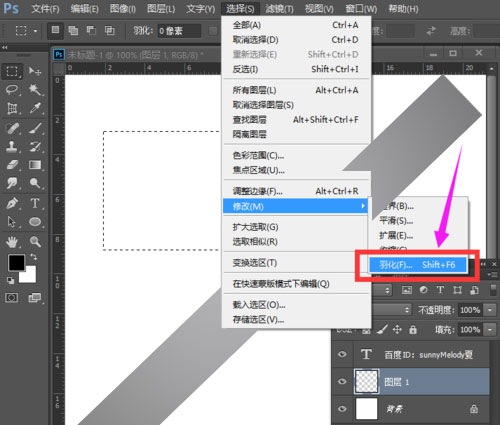The width and height of the screenshot is (500, 425).
Task: Click the 羽化 feather pixel input field
Action: pyautogui.click(x=179, y=31)
